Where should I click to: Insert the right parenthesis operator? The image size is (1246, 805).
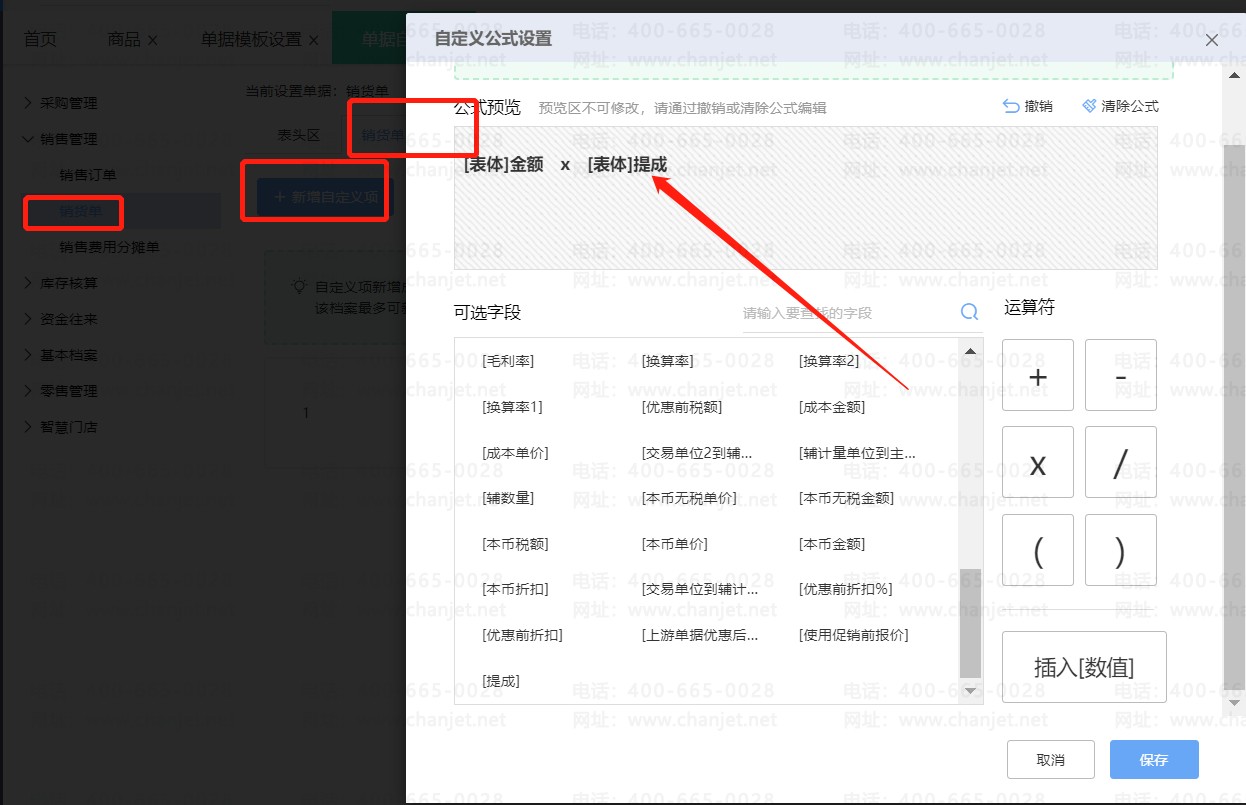click(1121, 550)
